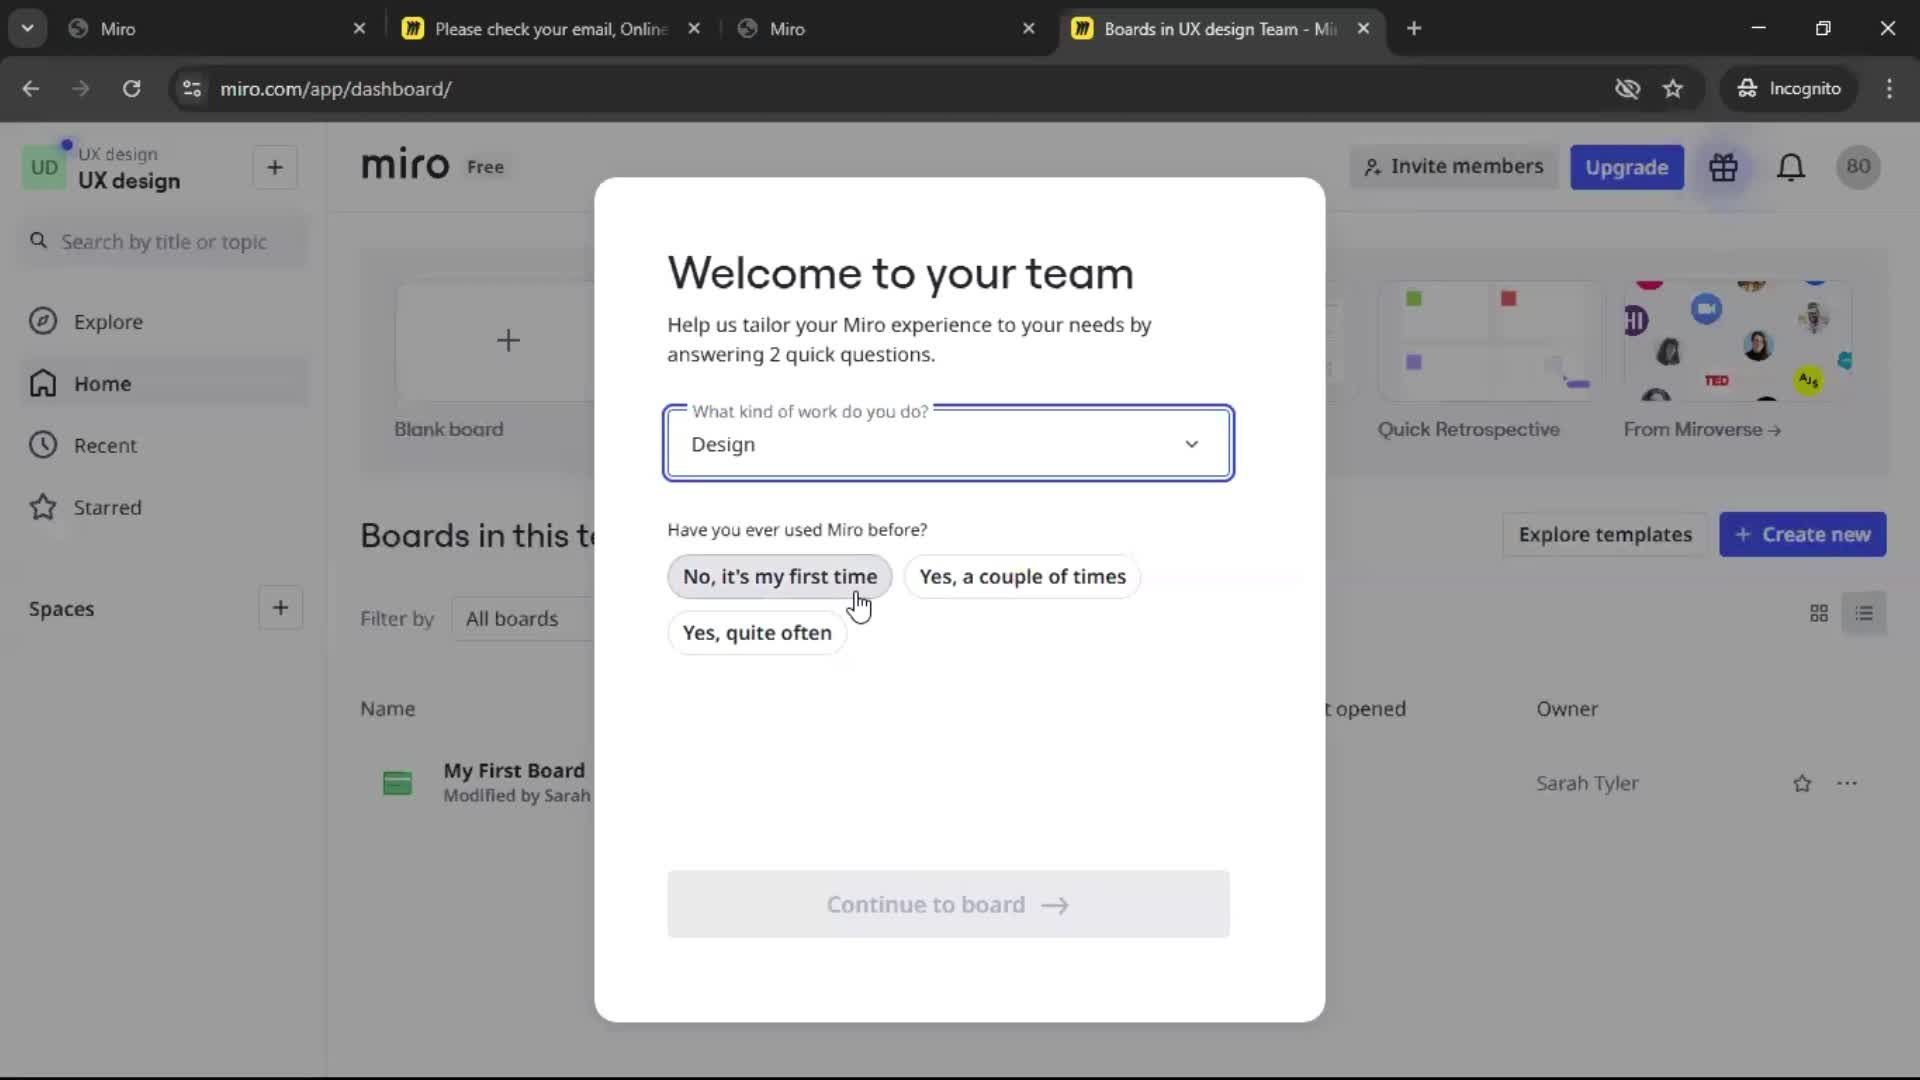Click the Free plan badge
This screenshot has height=1080, width=1920.
485,167
